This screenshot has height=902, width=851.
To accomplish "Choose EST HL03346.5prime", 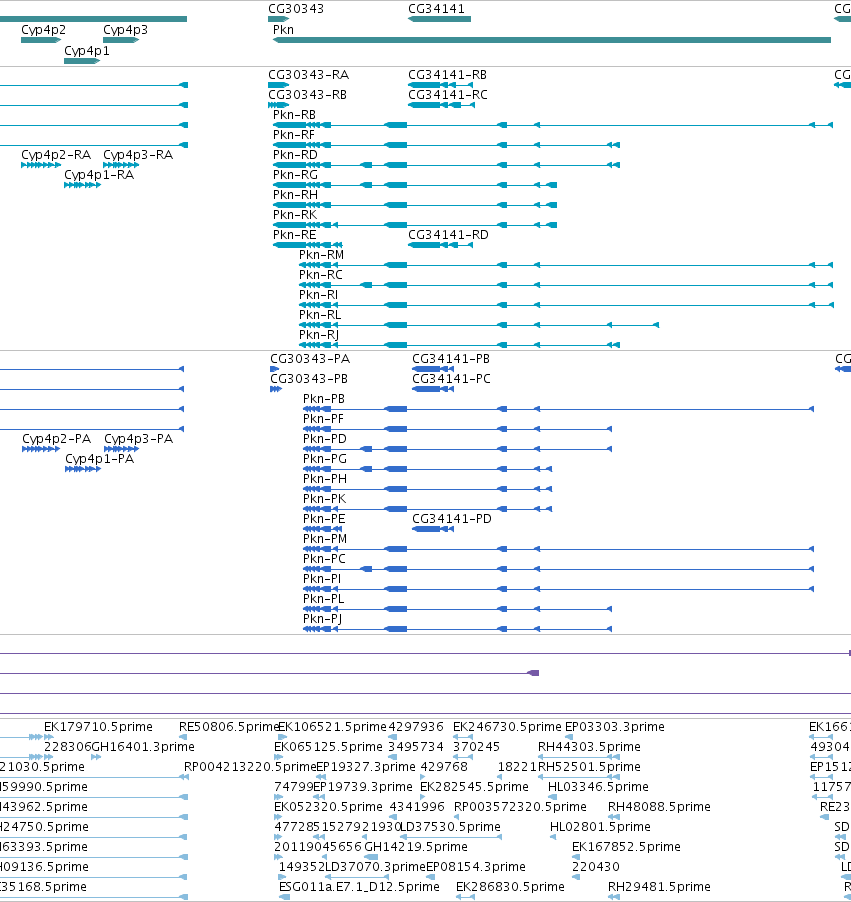I will [598, 786].
